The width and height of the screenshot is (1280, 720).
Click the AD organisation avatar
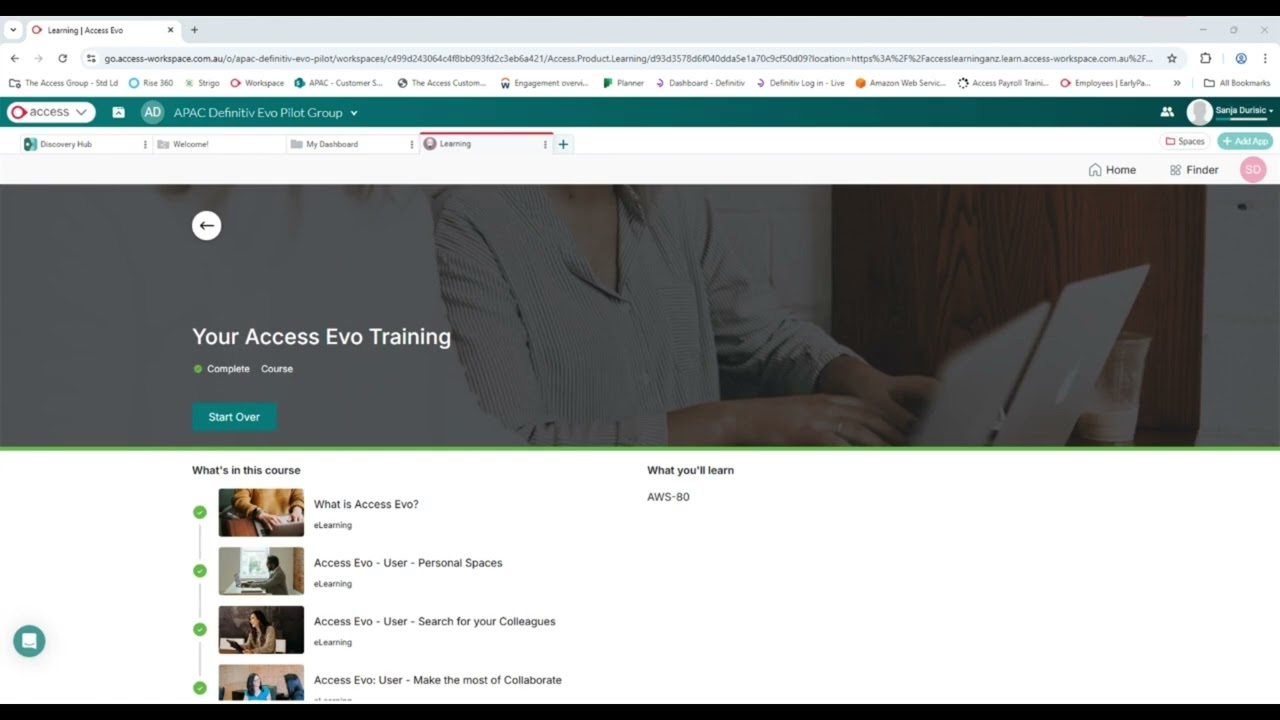pos(152,112)
